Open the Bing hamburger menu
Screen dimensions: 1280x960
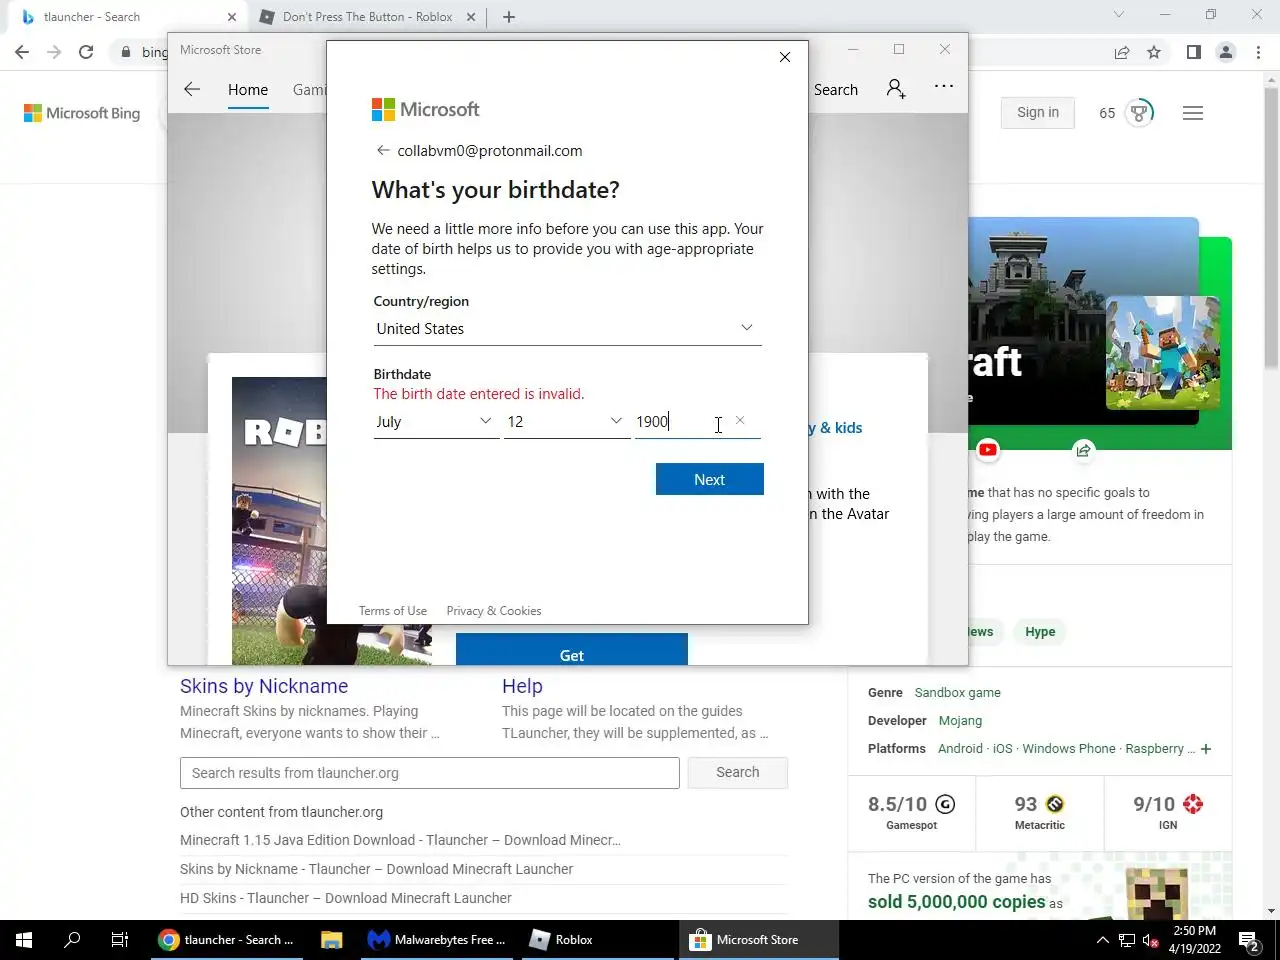1193,113
